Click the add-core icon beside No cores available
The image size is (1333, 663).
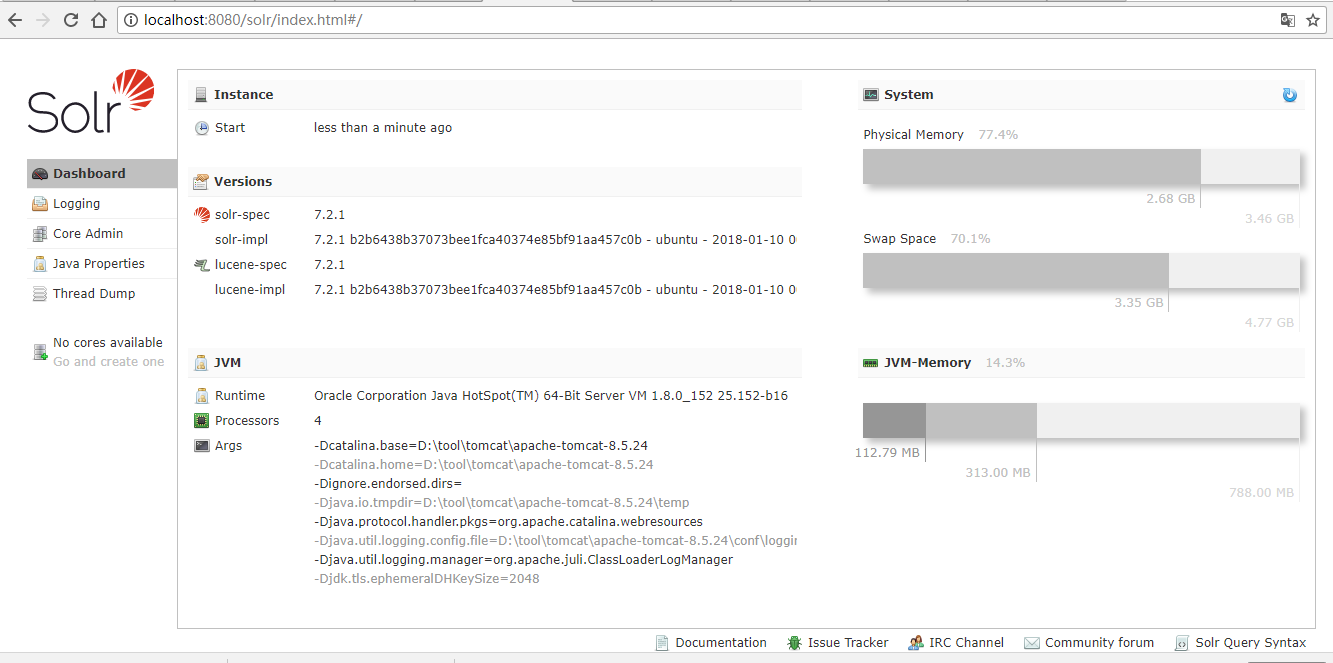point(40,352)
